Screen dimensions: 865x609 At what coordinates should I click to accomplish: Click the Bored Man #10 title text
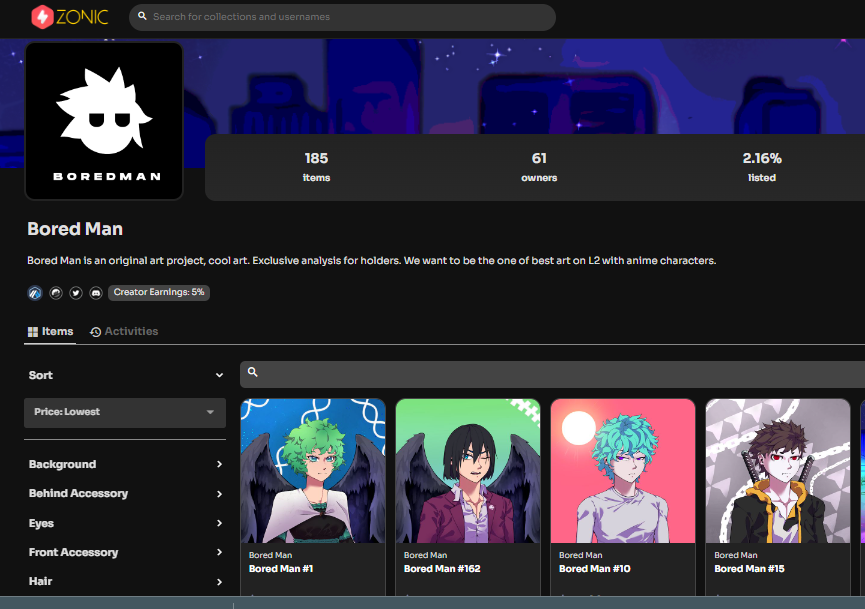click(595, 569)
